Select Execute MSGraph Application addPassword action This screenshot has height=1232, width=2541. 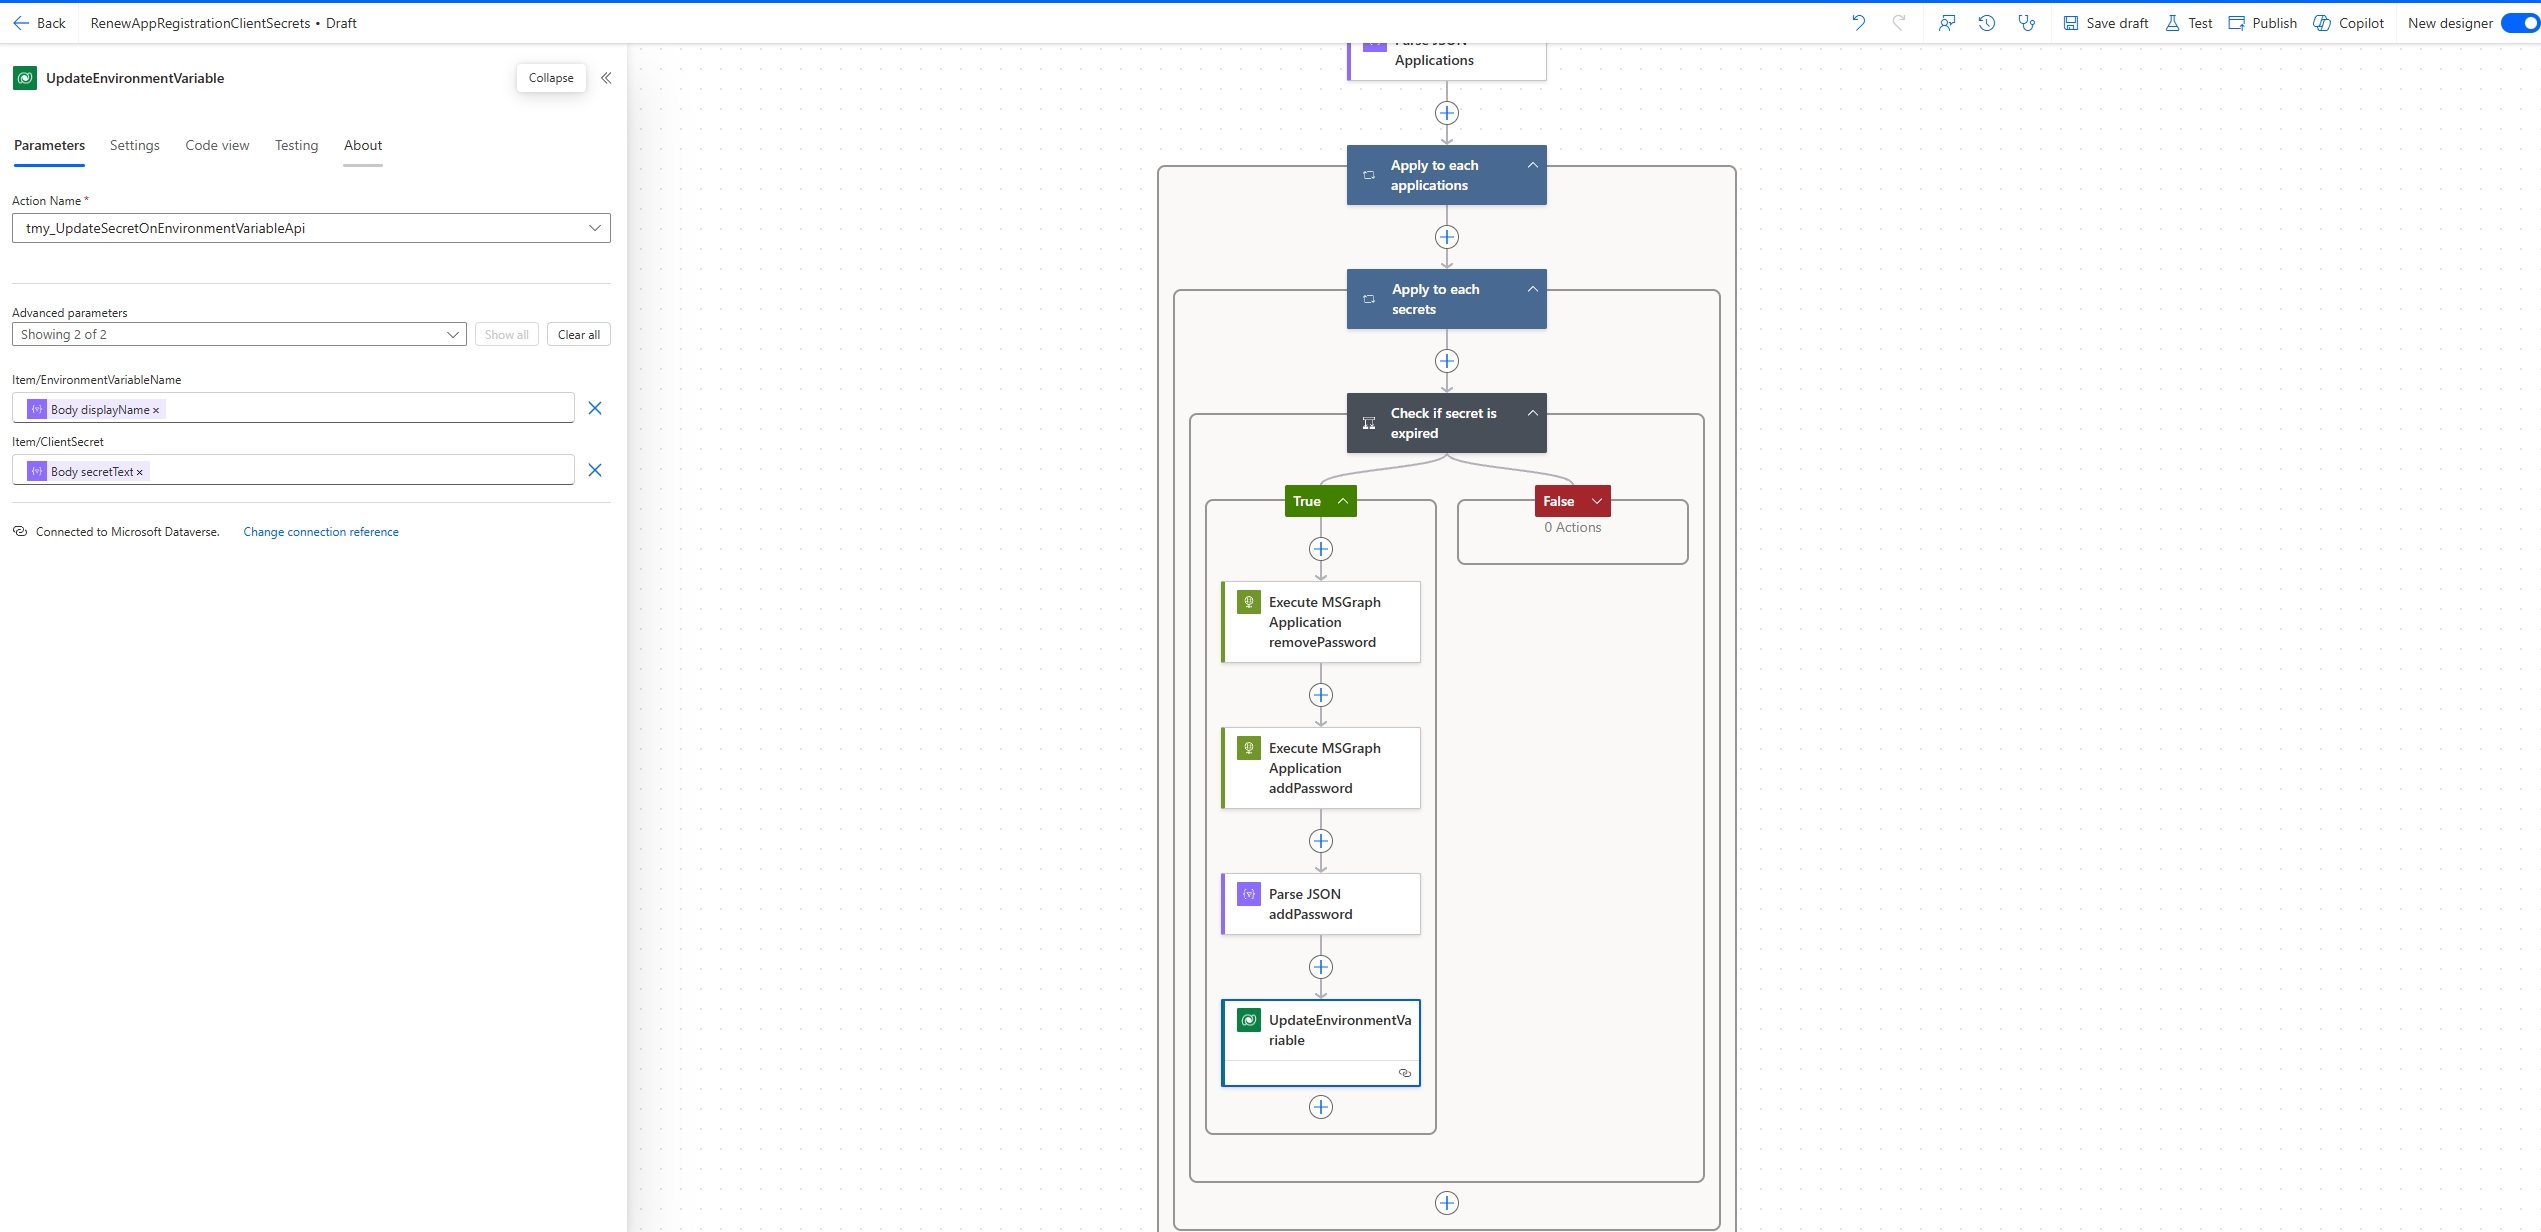click(x=1321, y=768)
